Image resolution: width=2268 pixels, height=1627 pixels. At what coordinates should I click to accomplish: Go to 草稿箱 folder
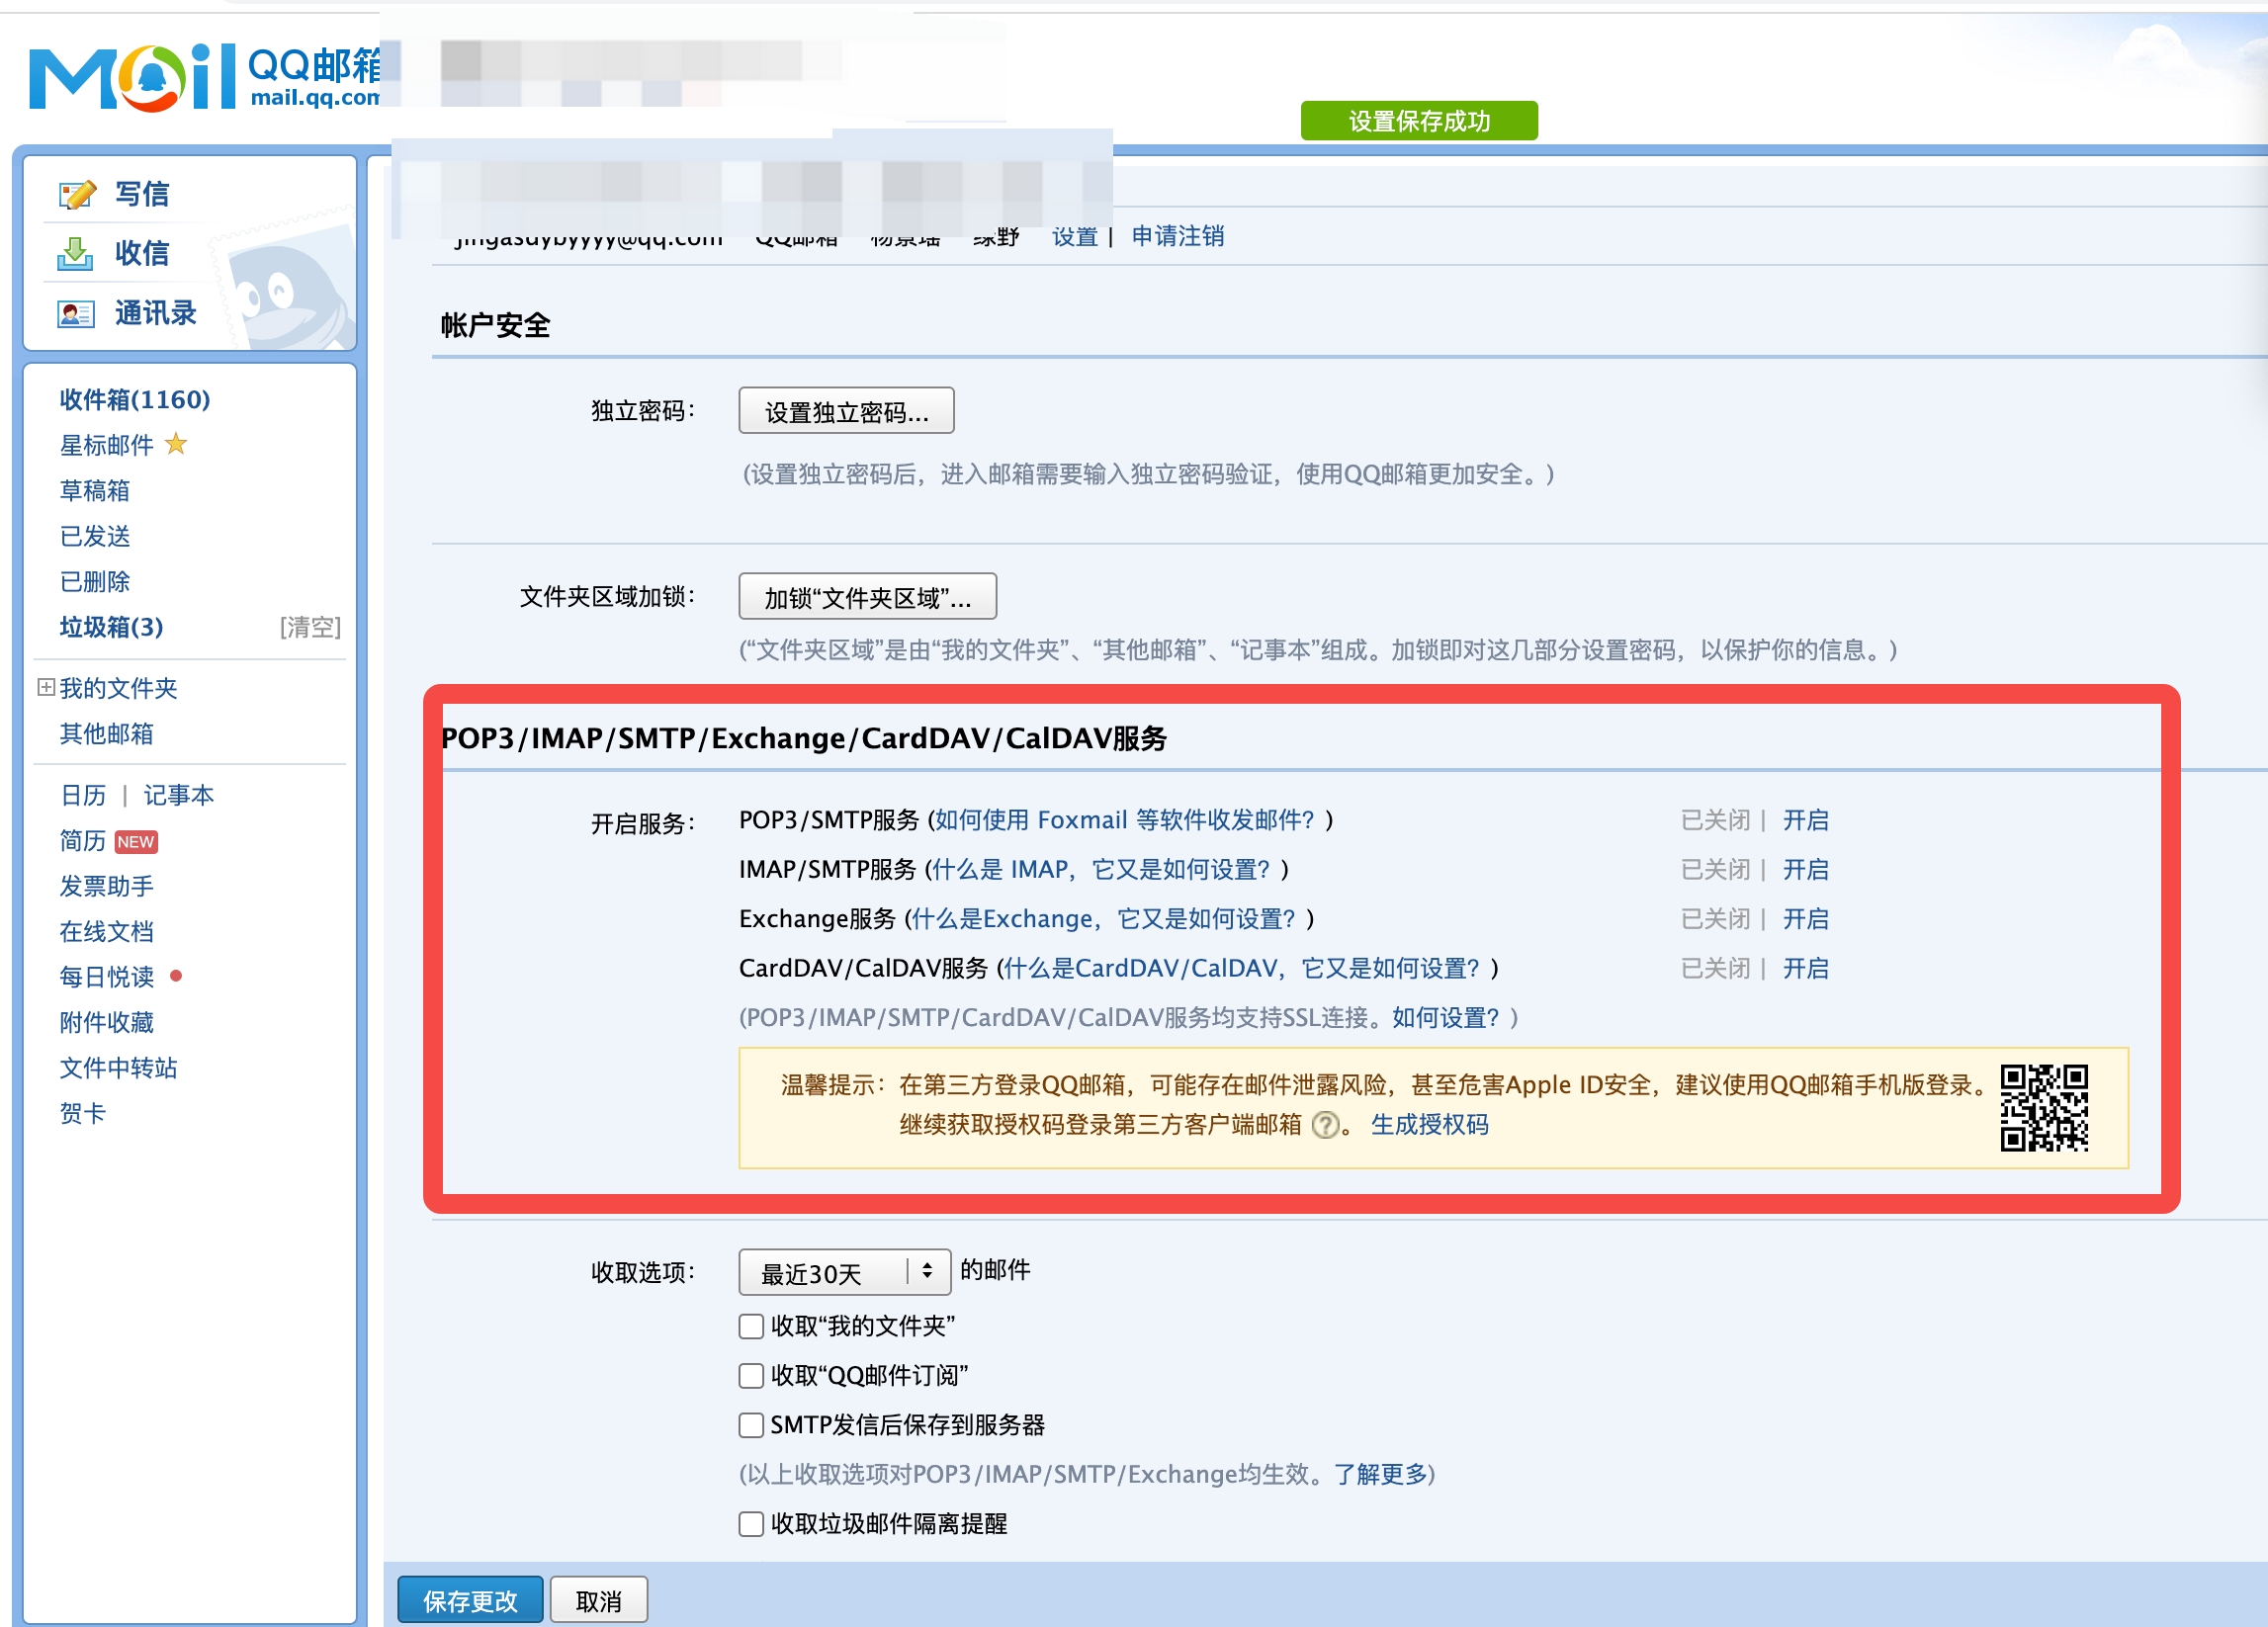click(95, 491)
